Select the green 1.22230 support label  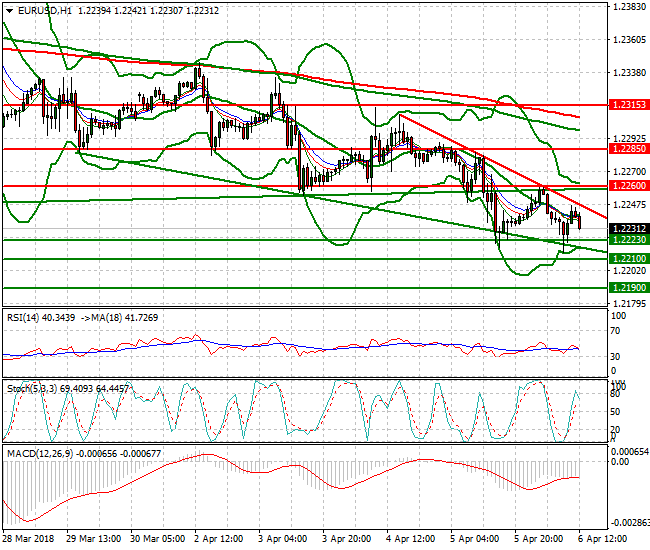pyautogui.click(x=629, y=240)
